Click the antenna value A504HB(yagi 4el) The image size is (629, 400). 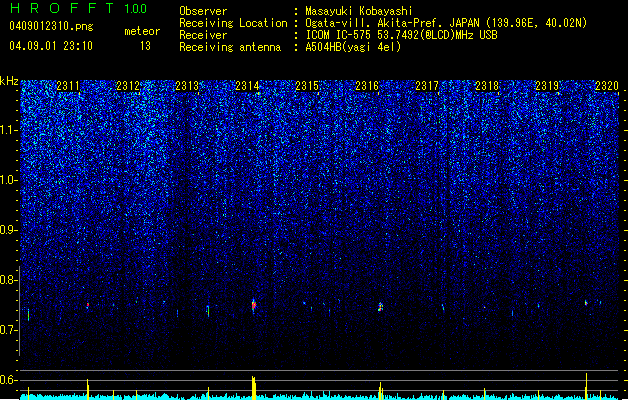(x=353, y=47)
